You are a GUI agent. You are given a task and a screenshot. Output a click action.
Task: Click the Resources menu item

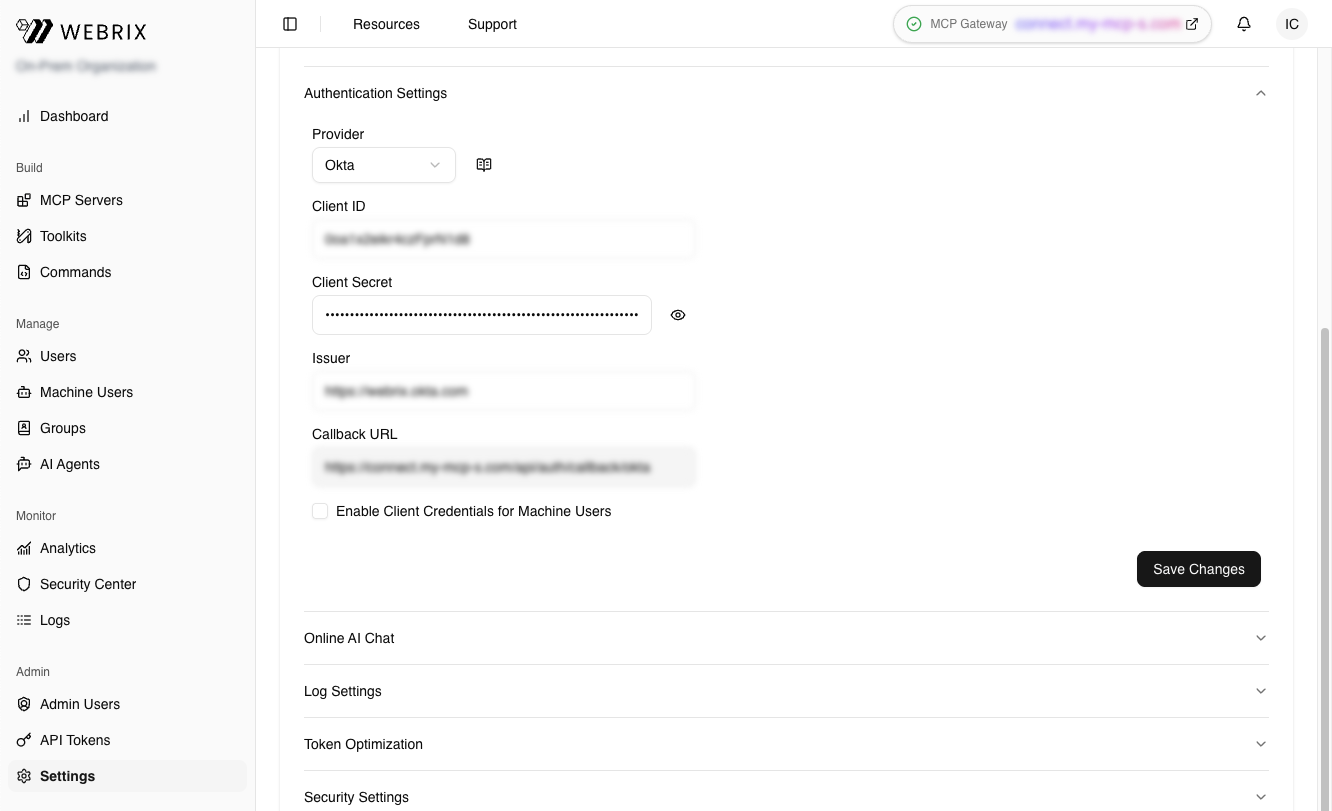point(386,24)
